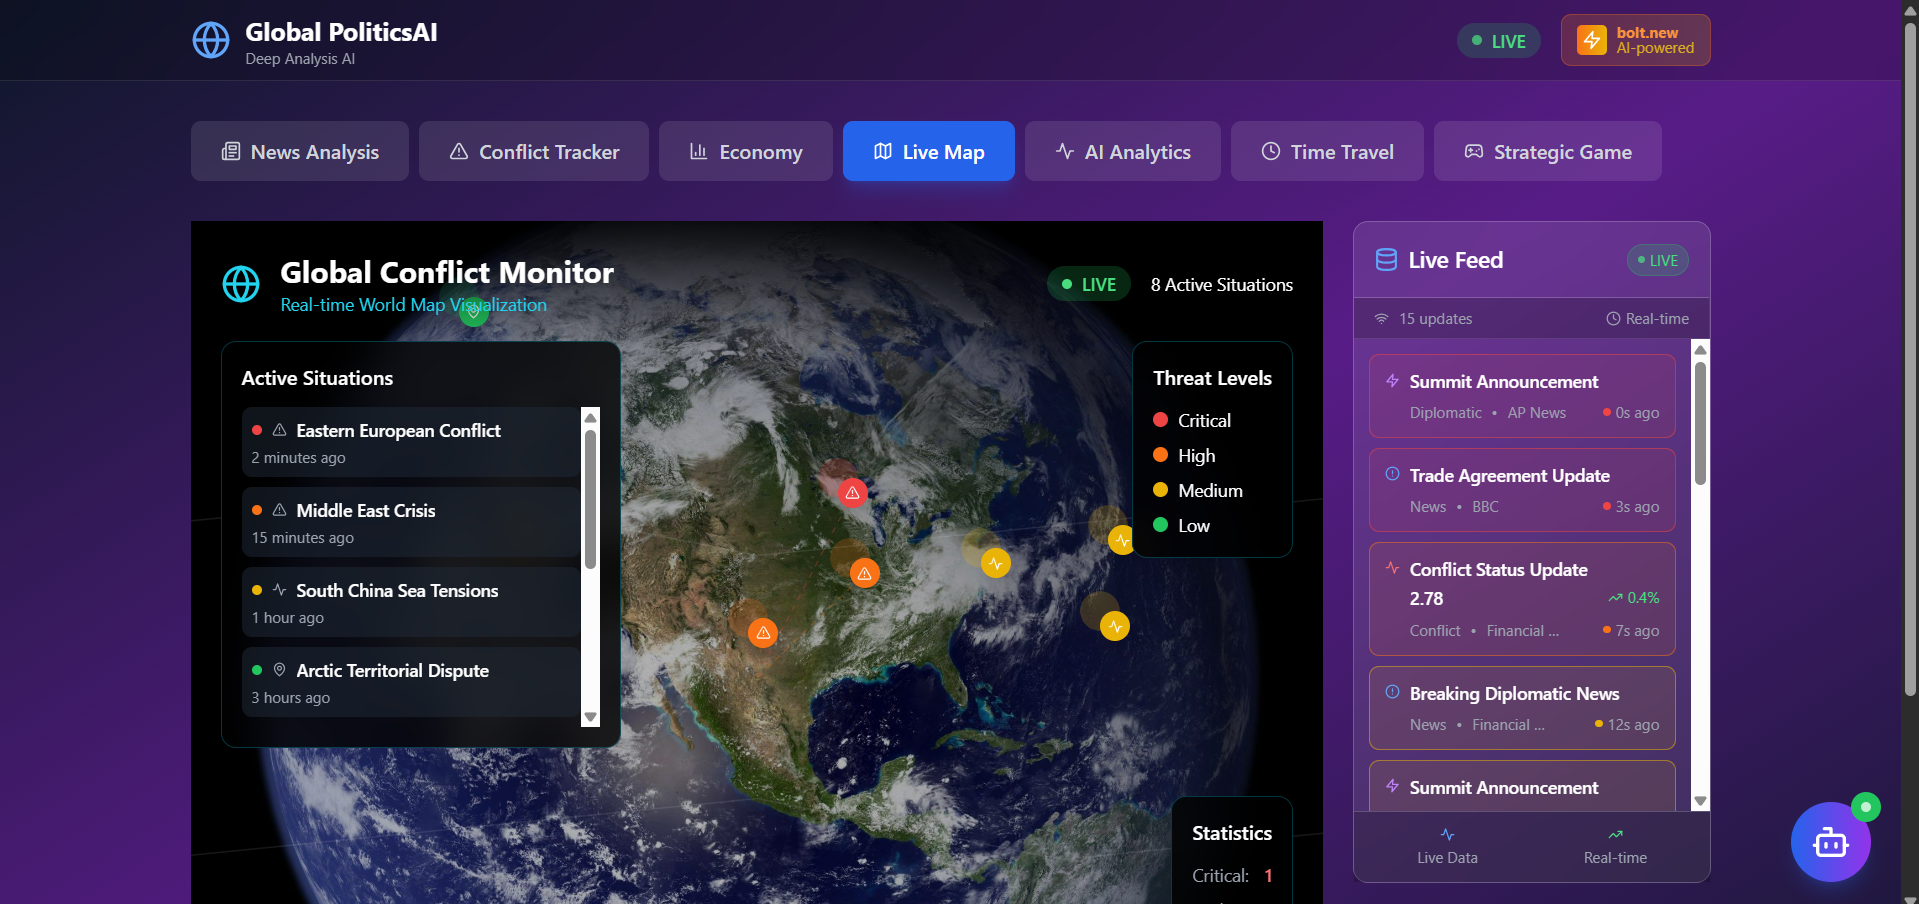This screenshot has width=1919, height=904.
Task: Open the News Analysis tab
Action: [x=300, y=151]
